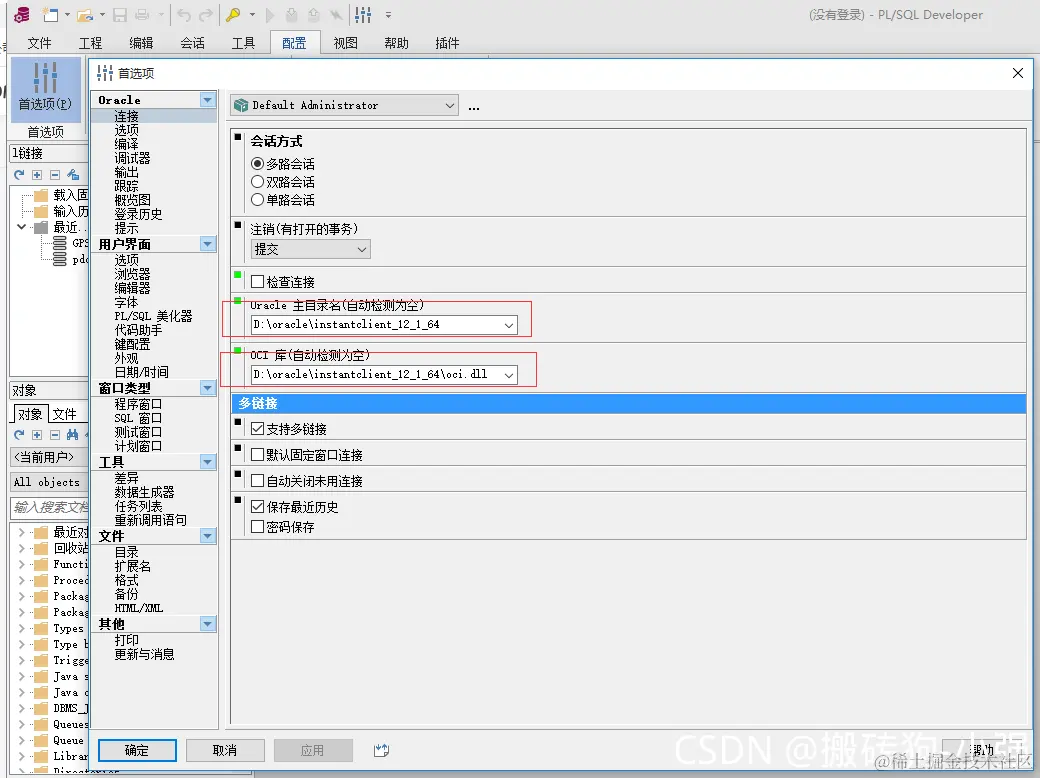Screen dimensions: 1040x778
Task: Click the ellipsis button beside Default Administrator
Action: coord(474,107)
